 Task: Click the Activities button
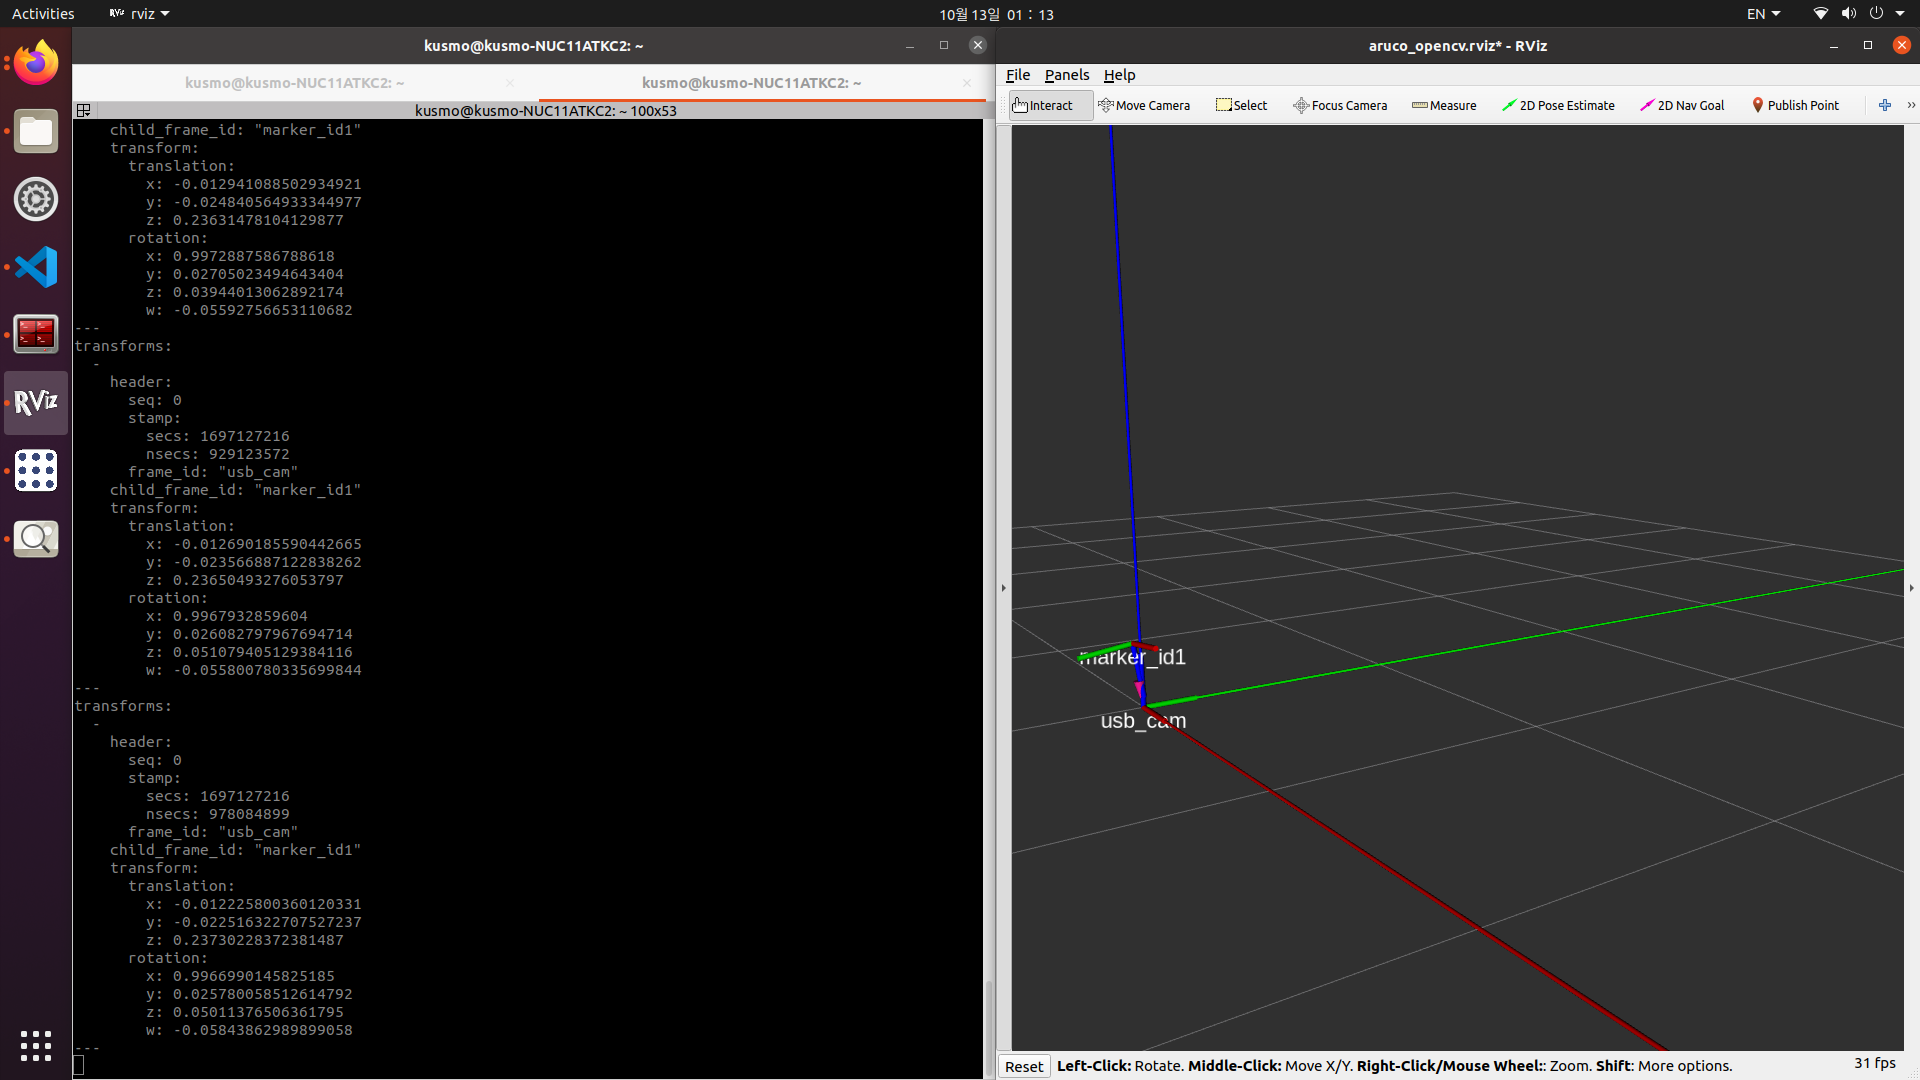[43, 14]
